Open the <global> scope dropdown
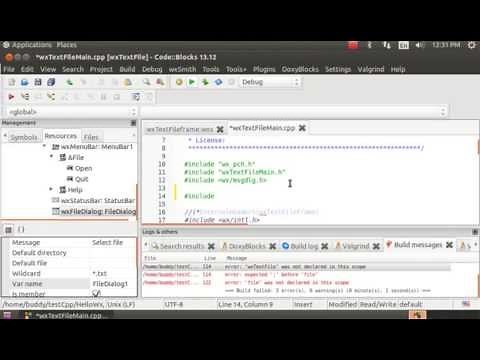The height and width of the screenshot is (360, 480). 72,112
